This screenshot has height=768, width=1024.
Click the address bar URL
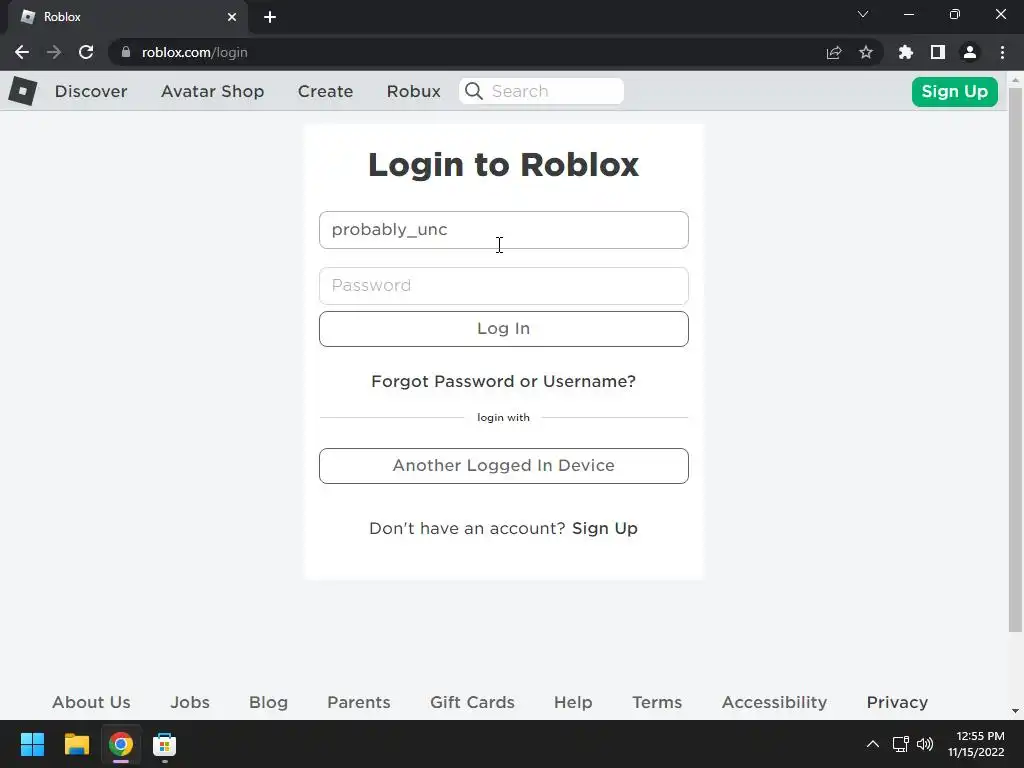point(195,52)
